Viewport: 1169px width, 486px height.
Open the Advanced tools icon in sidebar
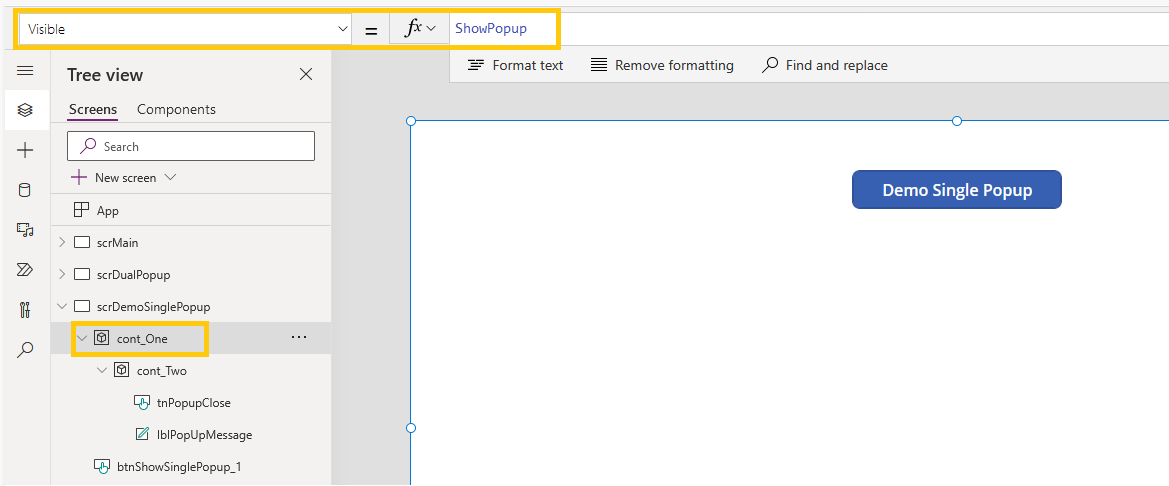point(25,310)
